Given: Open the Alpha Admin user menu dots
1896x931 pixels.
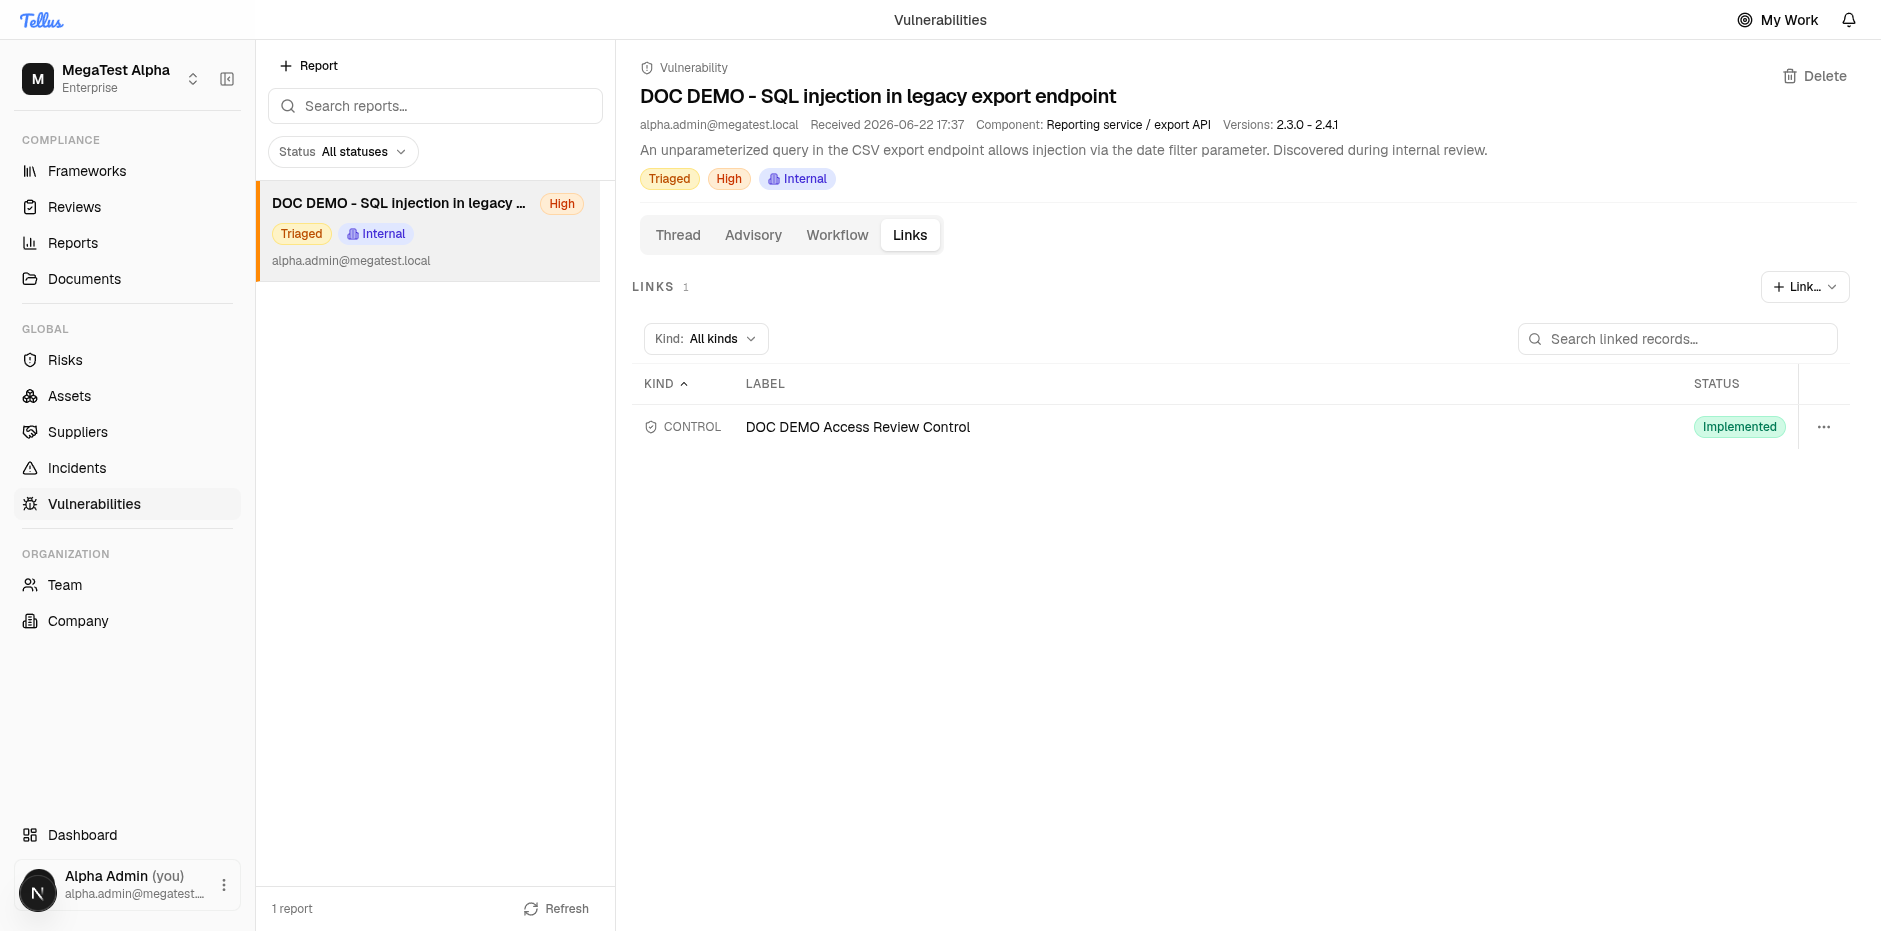Looking at the screenshot, I should (x=224, y=885).
